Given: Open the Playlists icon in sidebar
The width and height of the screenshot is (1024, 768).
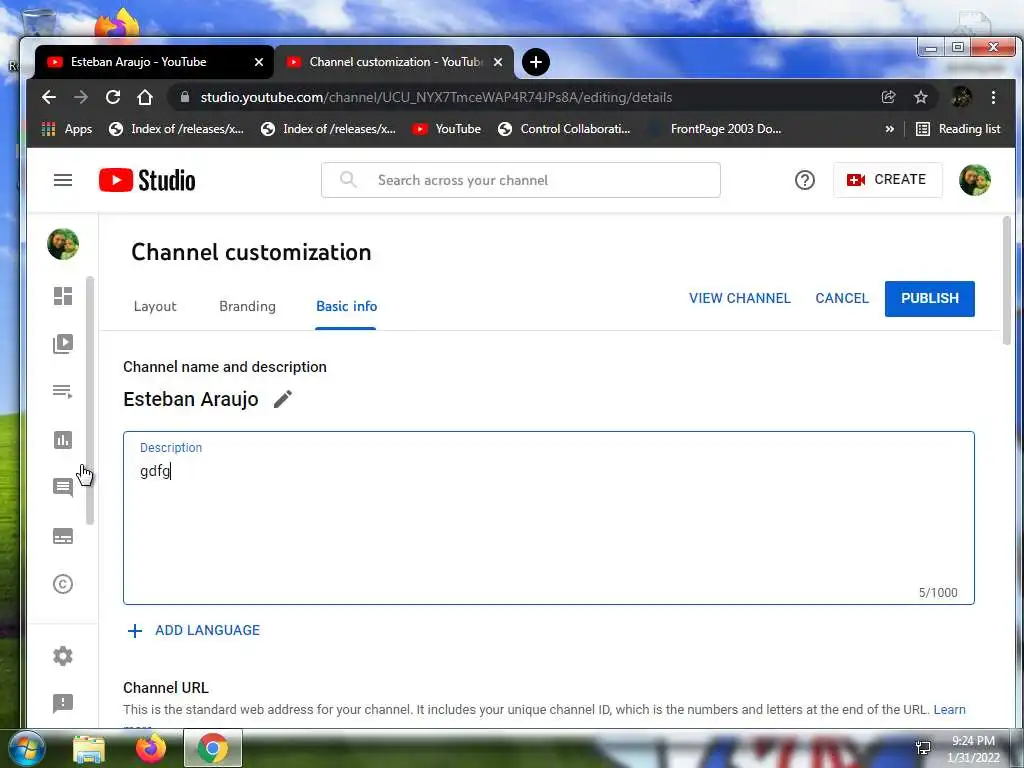Looking at the screenshot, I should pos(63,391).
